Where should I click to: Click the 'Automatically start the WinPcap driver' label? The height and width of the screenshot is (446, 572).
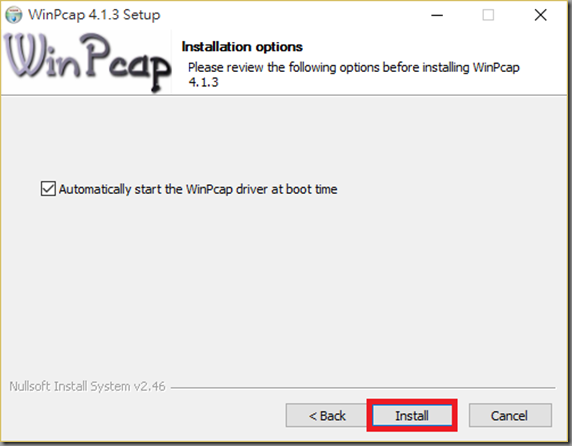coord(198,189)
